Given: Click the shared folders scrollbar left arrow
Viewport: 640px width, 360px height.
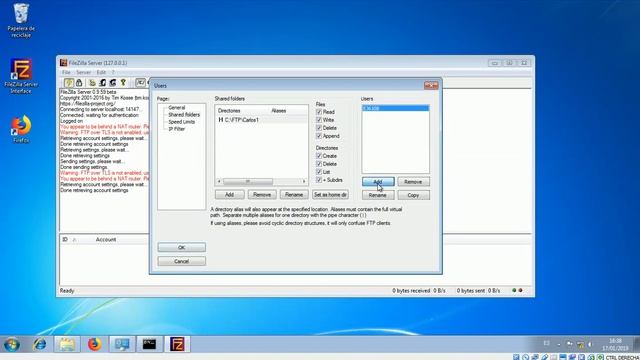Looking at the screenshot, I should (219, 181).
